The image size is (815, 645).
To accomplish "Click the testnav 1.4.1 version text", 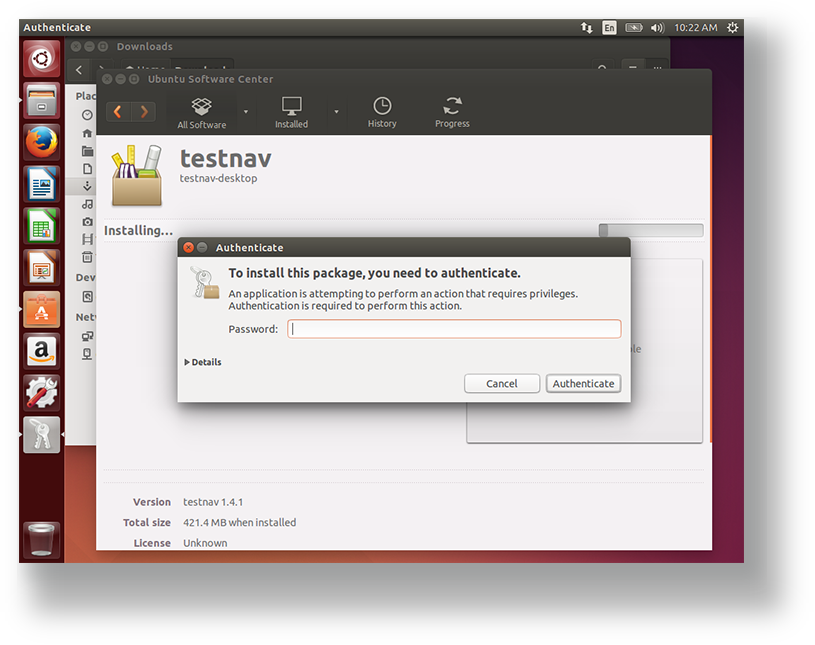I will point(213,502).
